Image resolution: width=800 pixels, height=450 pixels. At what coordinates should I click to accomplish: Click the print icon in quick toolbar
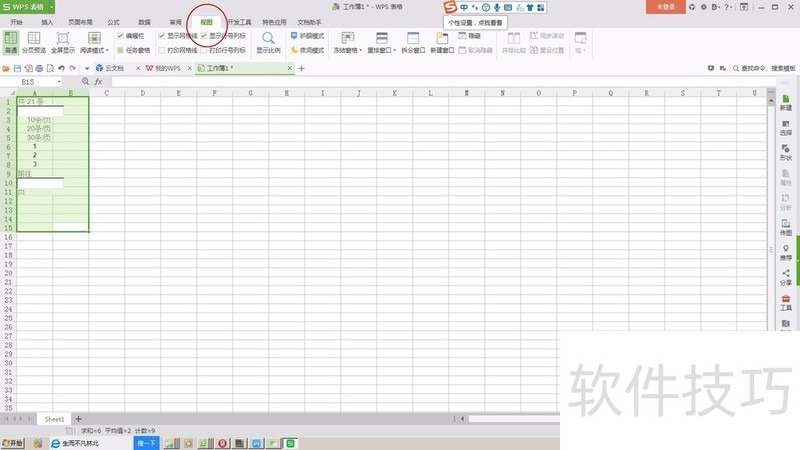39,68
